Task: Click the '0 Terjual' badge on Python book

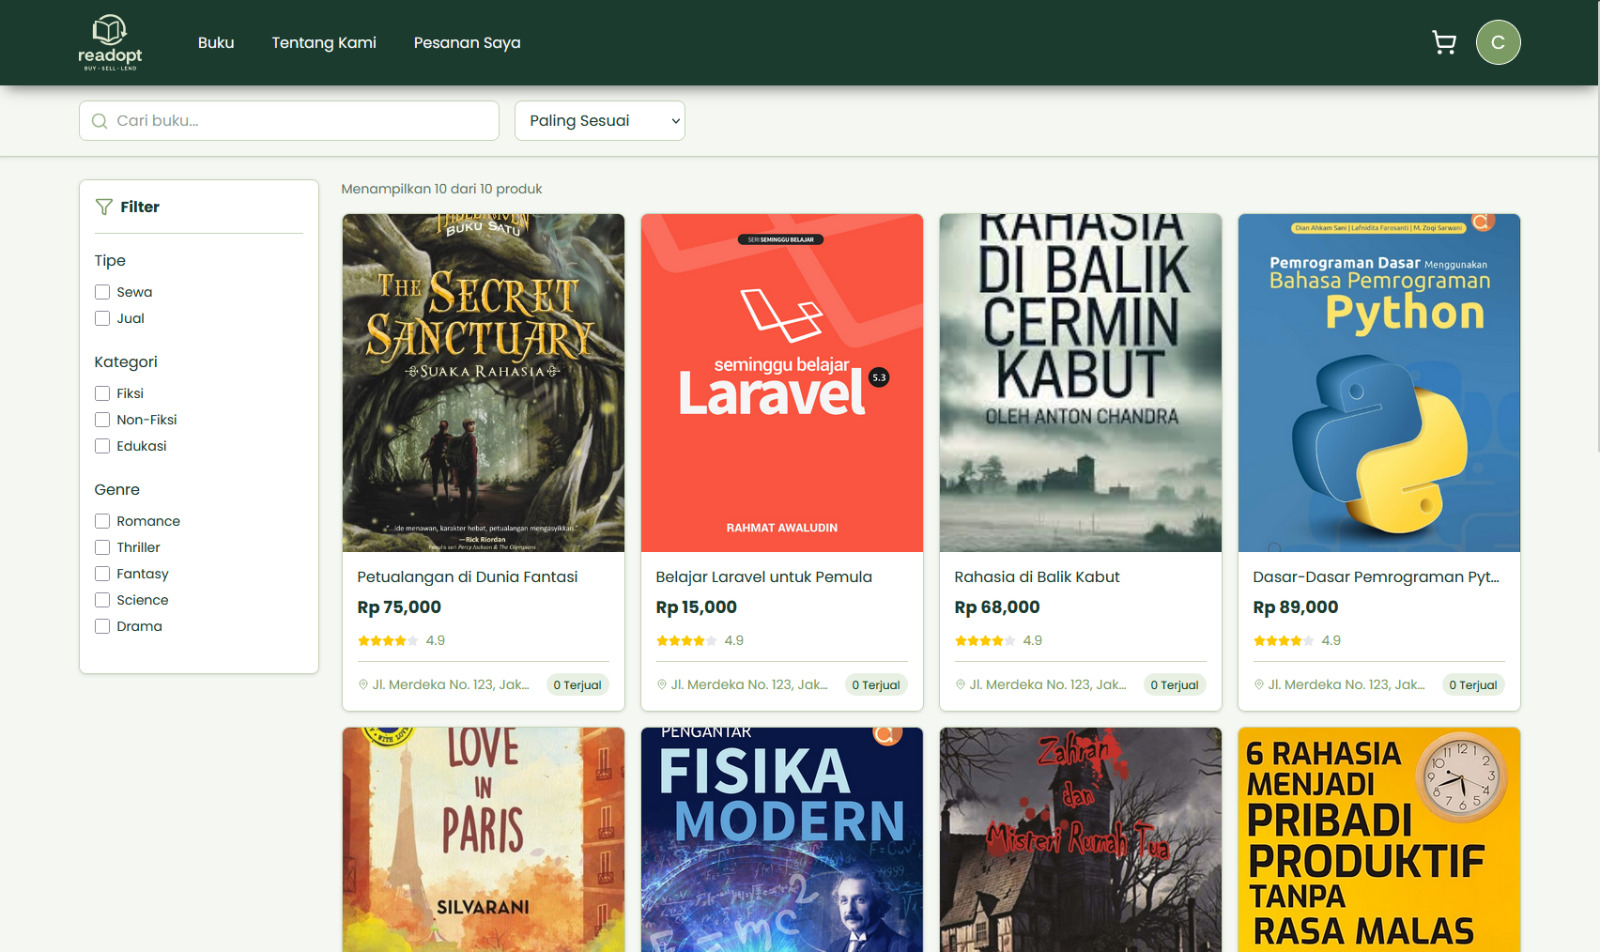Action: pos(1472,685)
